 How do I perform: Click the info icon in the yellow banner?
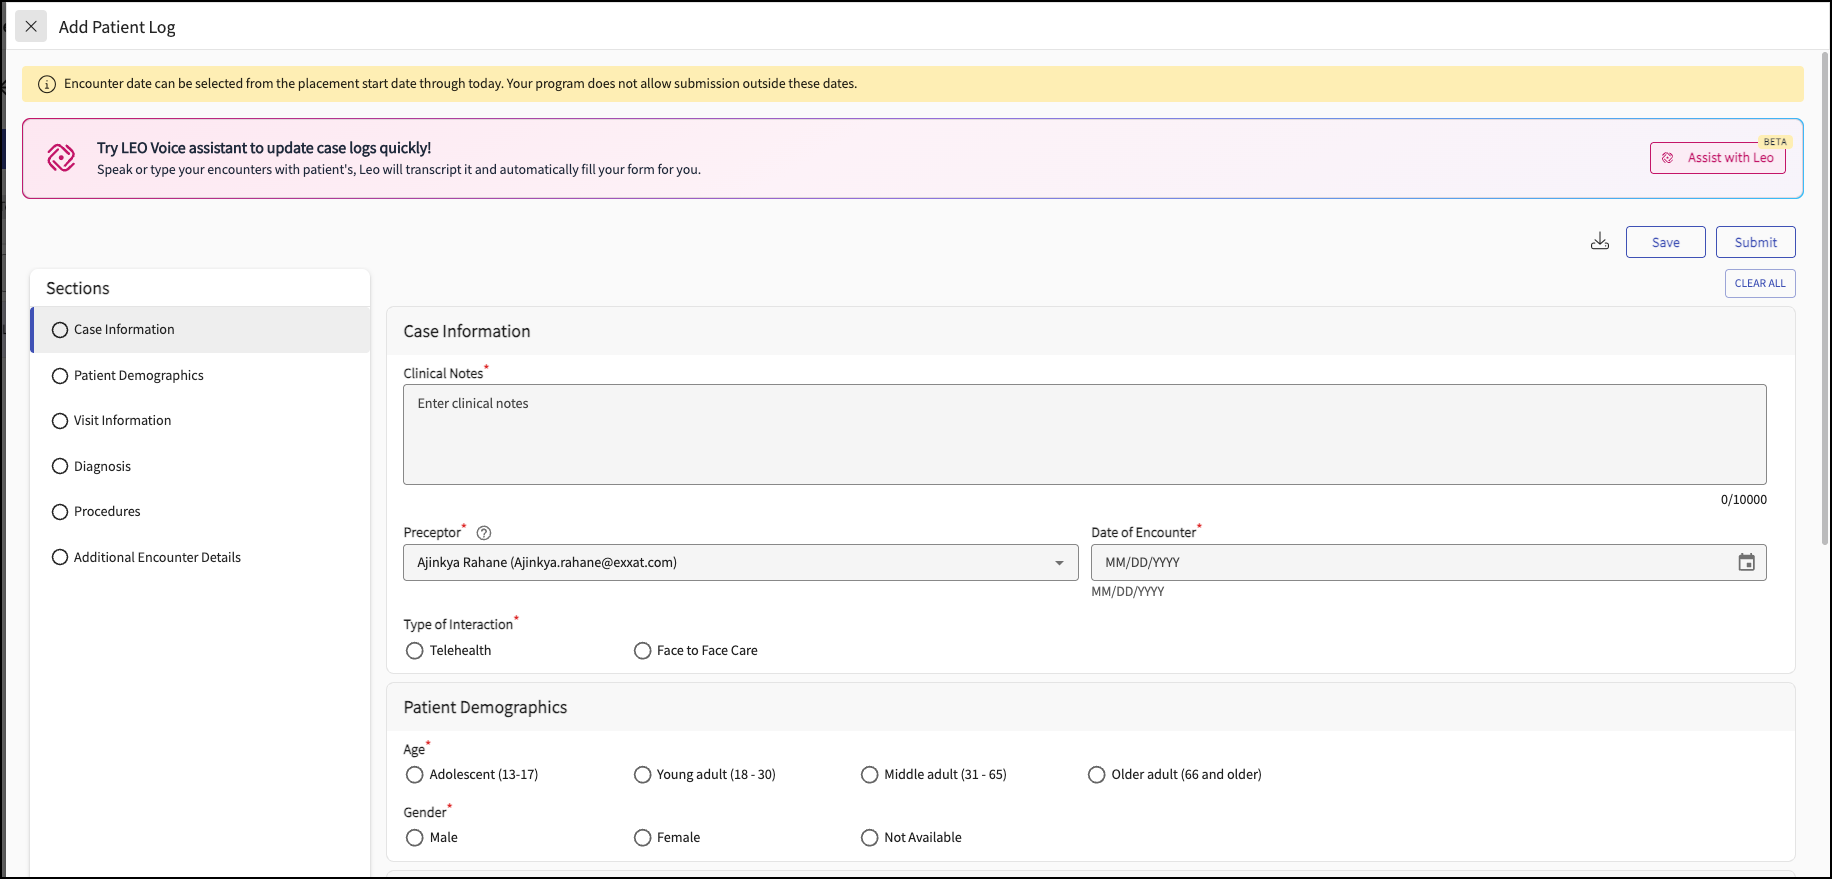pyautogui.click(x=47, y=84)
